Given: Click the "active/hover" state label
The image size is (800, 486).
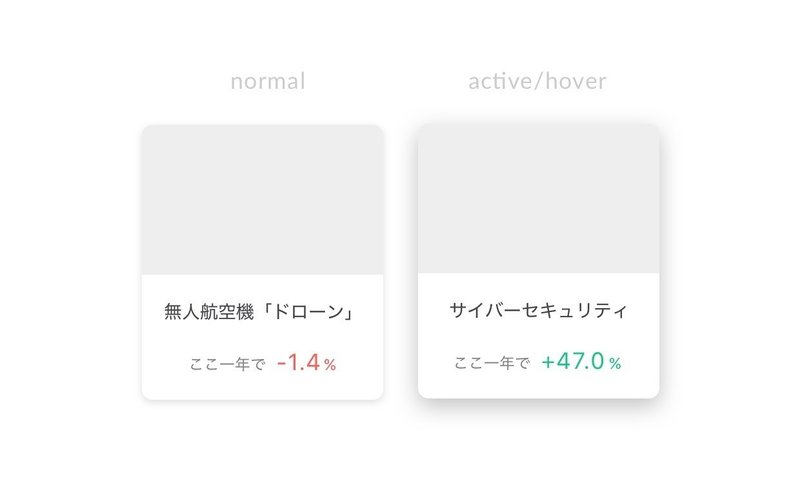Looking at the screenshot, I should (x=537, y=81).
